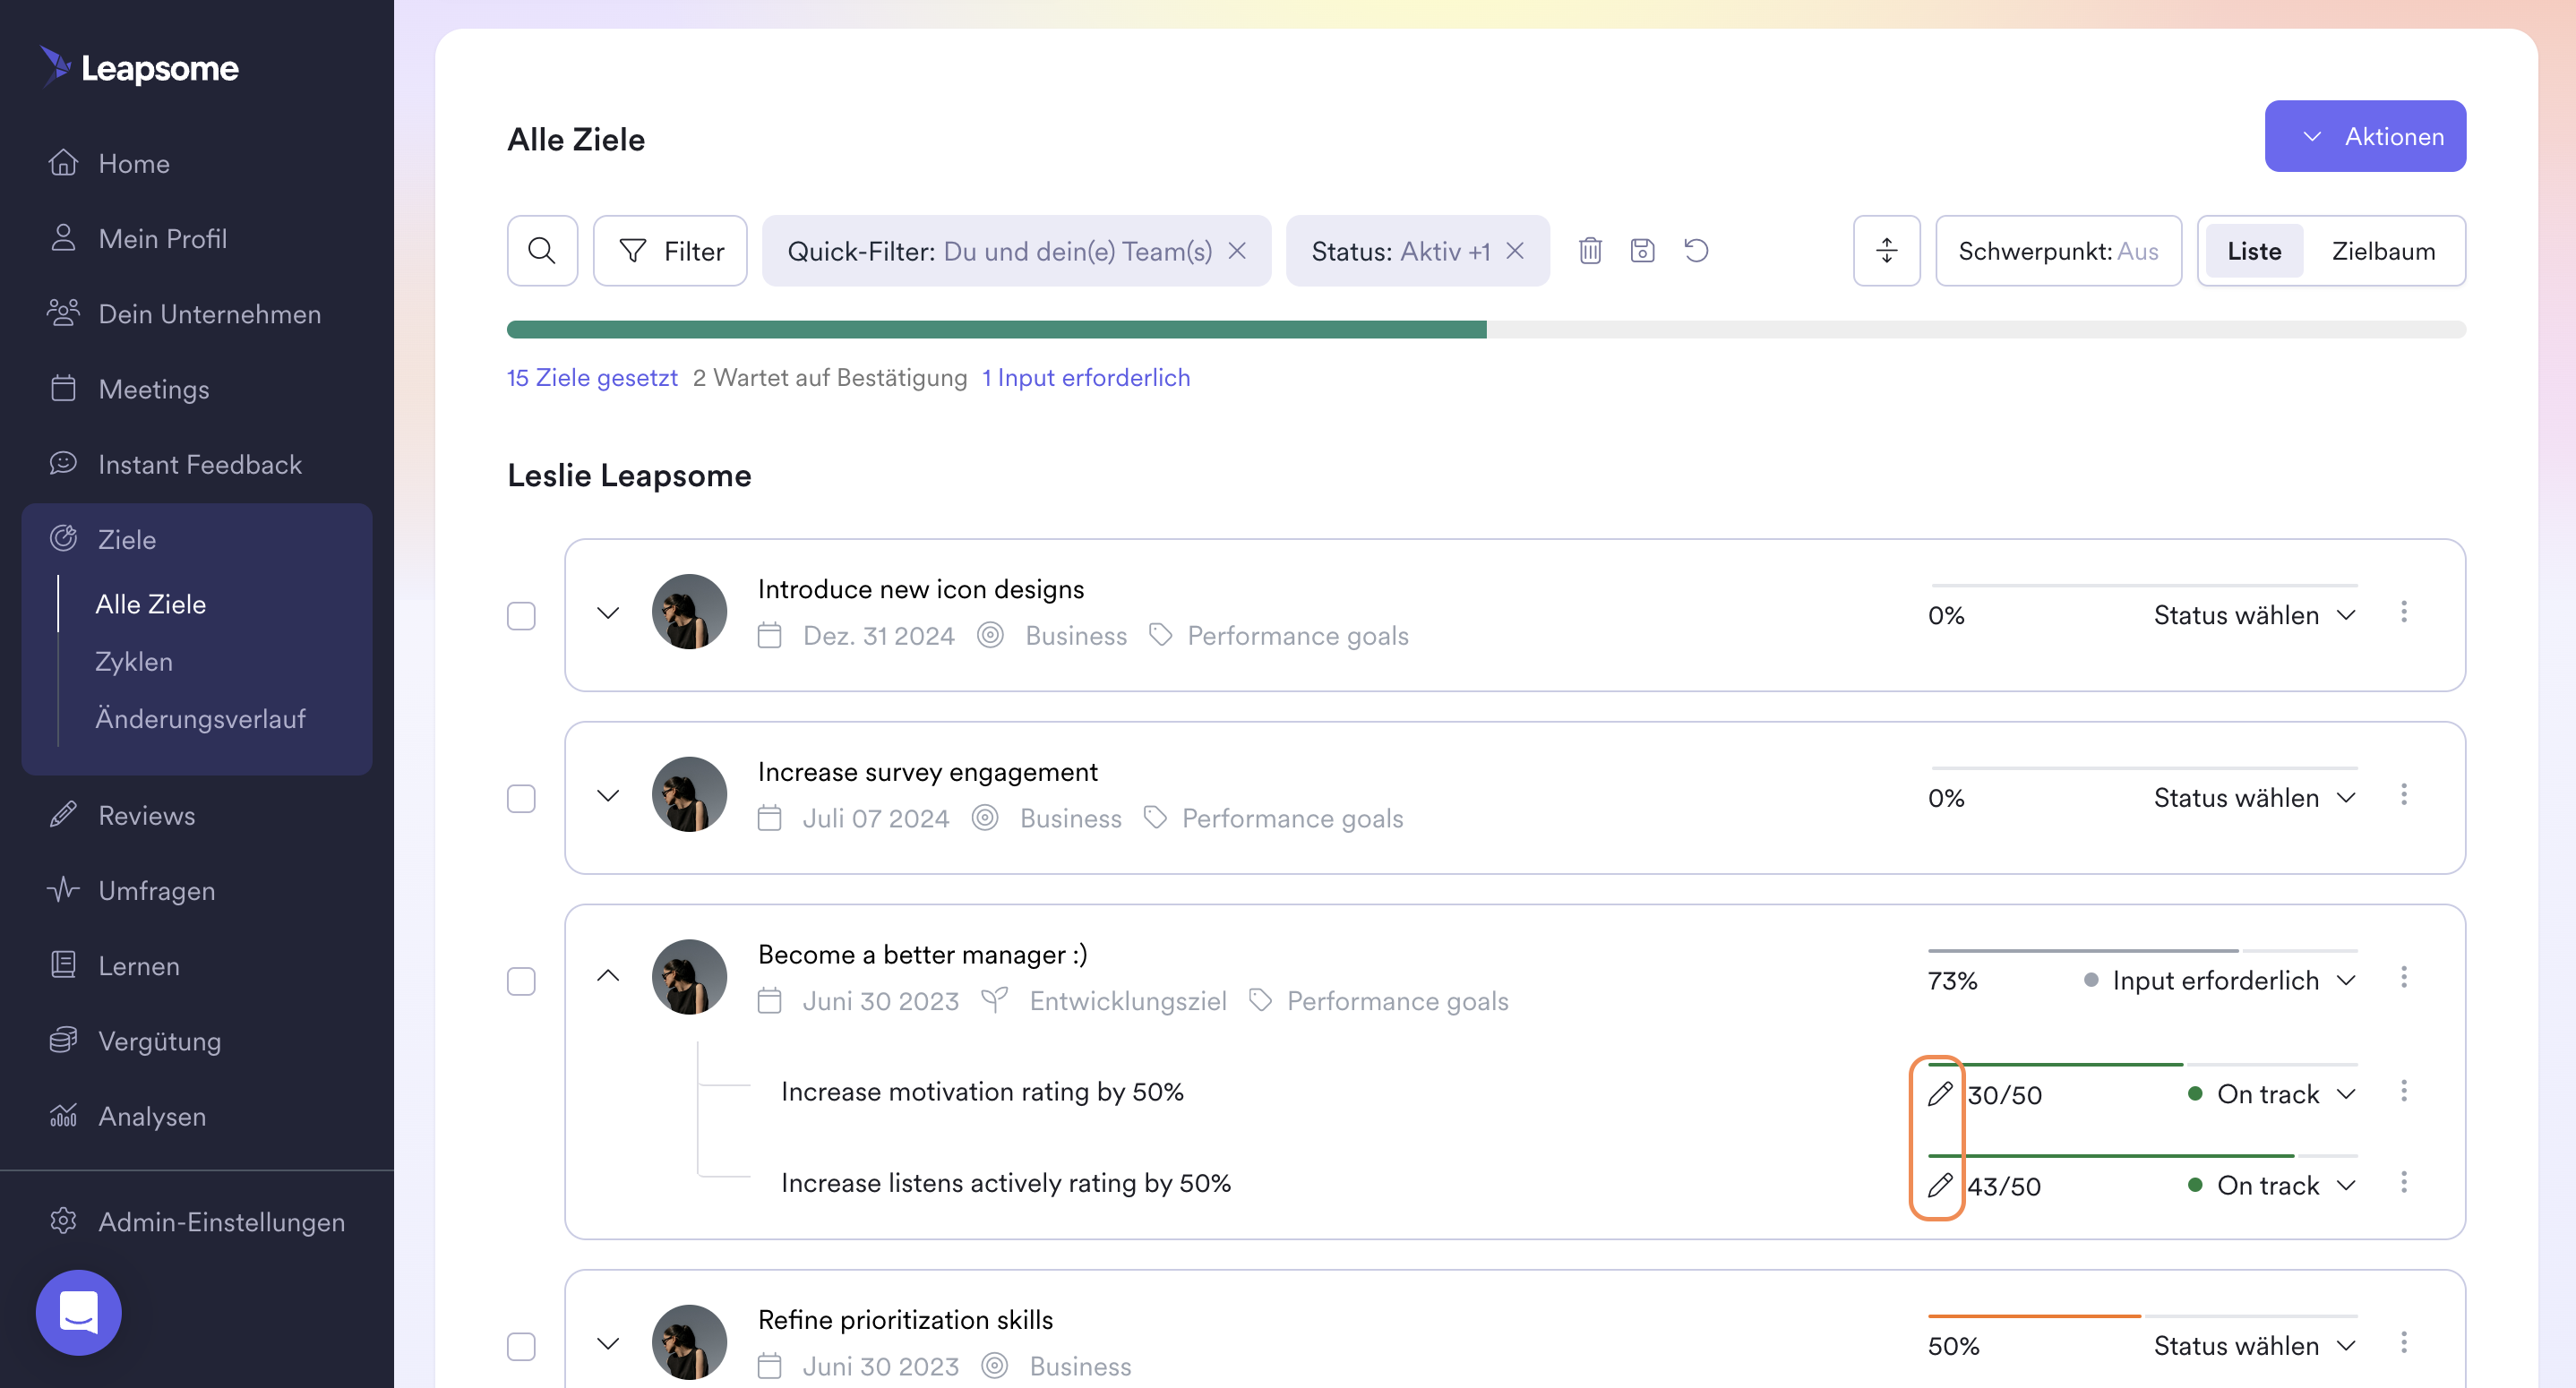Image resolution: width=2576 pixels, height=1388 pixels.
Task: Open three-dot menu for Become a better manager
Action: click(2404, 978)
